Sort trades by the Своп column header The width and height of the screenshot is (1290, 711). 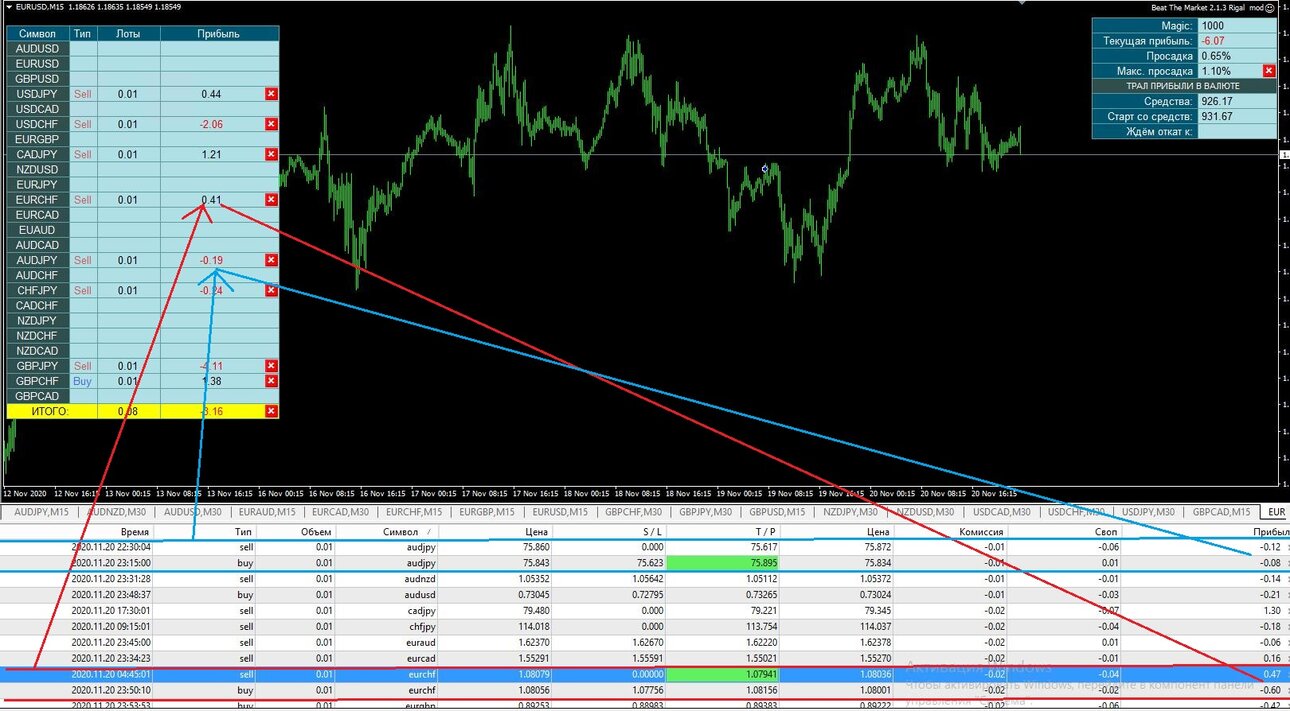tap(1105, 532)
